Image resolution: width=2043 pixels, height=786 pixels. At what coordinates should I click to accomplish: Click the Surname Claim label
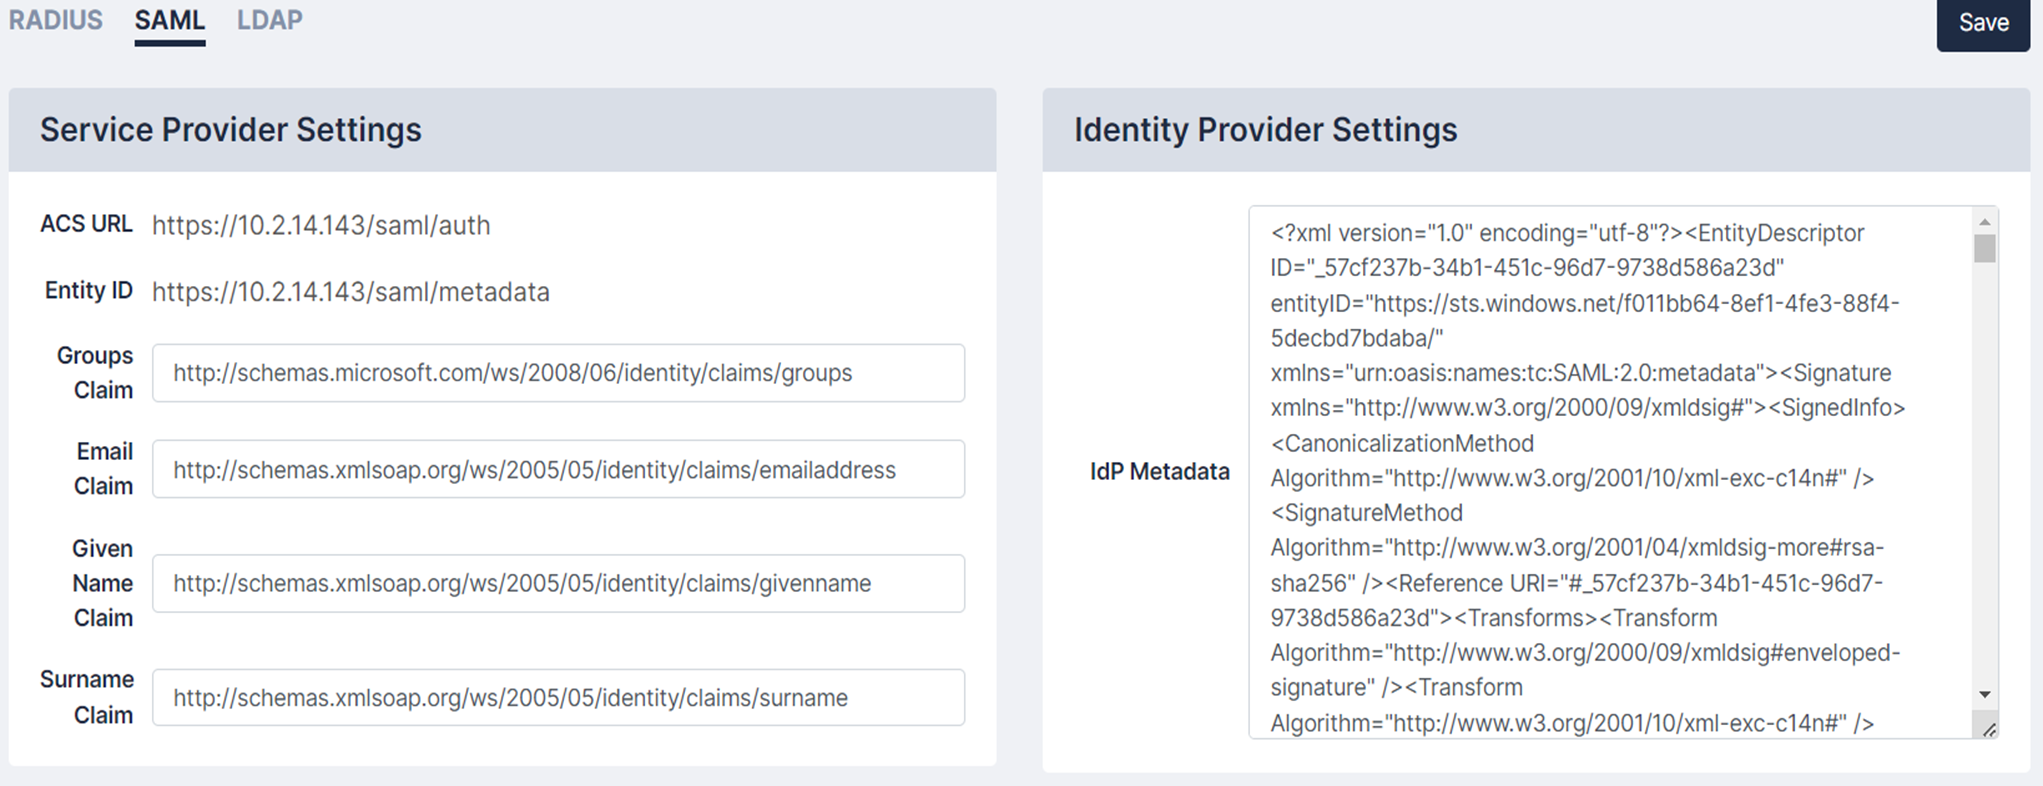[87, 697]
